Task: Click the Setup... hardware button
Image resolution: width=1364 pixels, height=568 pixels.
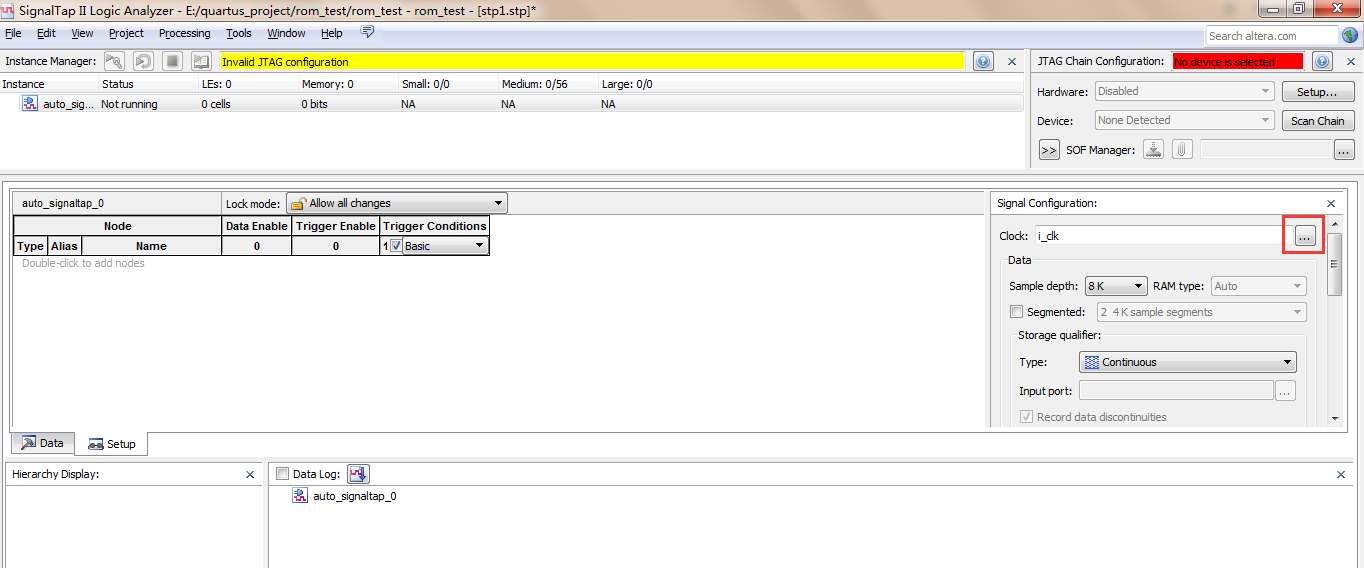Action: click(x=1318, y=91)
